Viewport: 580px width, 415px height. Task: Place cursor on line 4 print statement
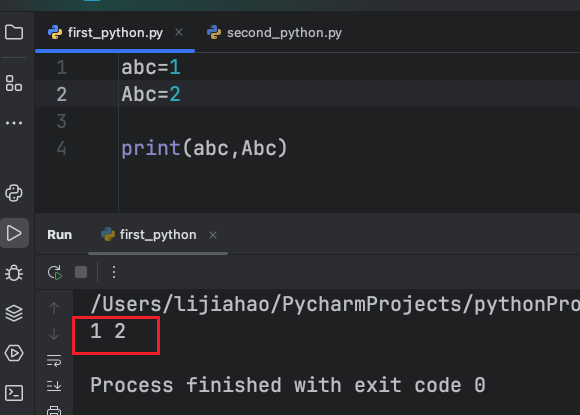(x=204, y=148)
